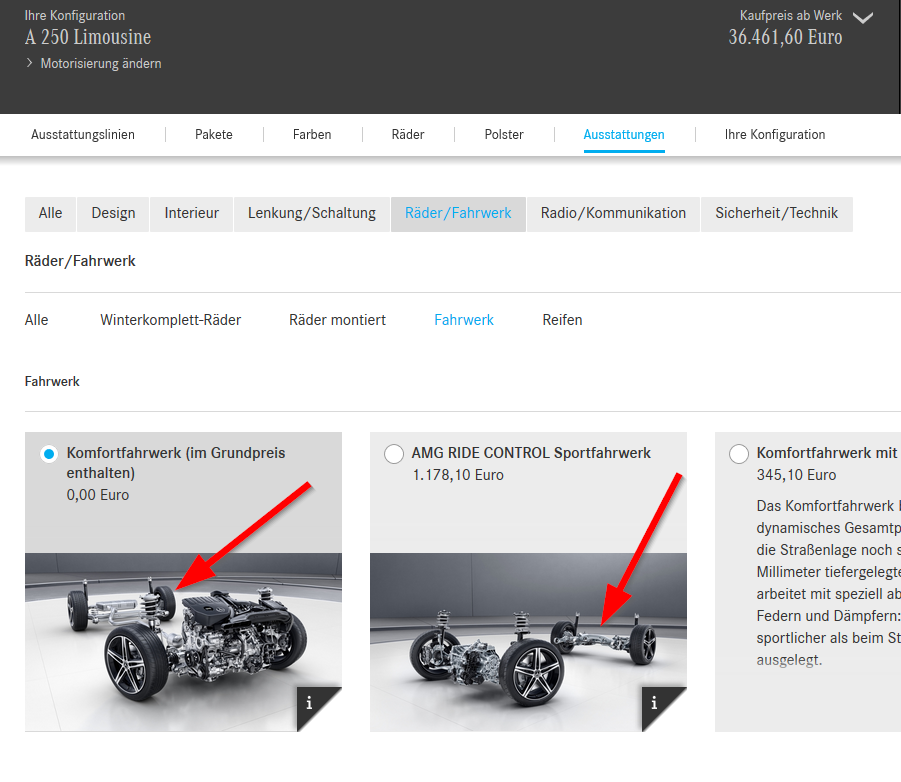The height and width of the screenshot is (782, 901).
Task: Click the Komfortfahrwerk chassis engine thumbnail
Action: 183,642
